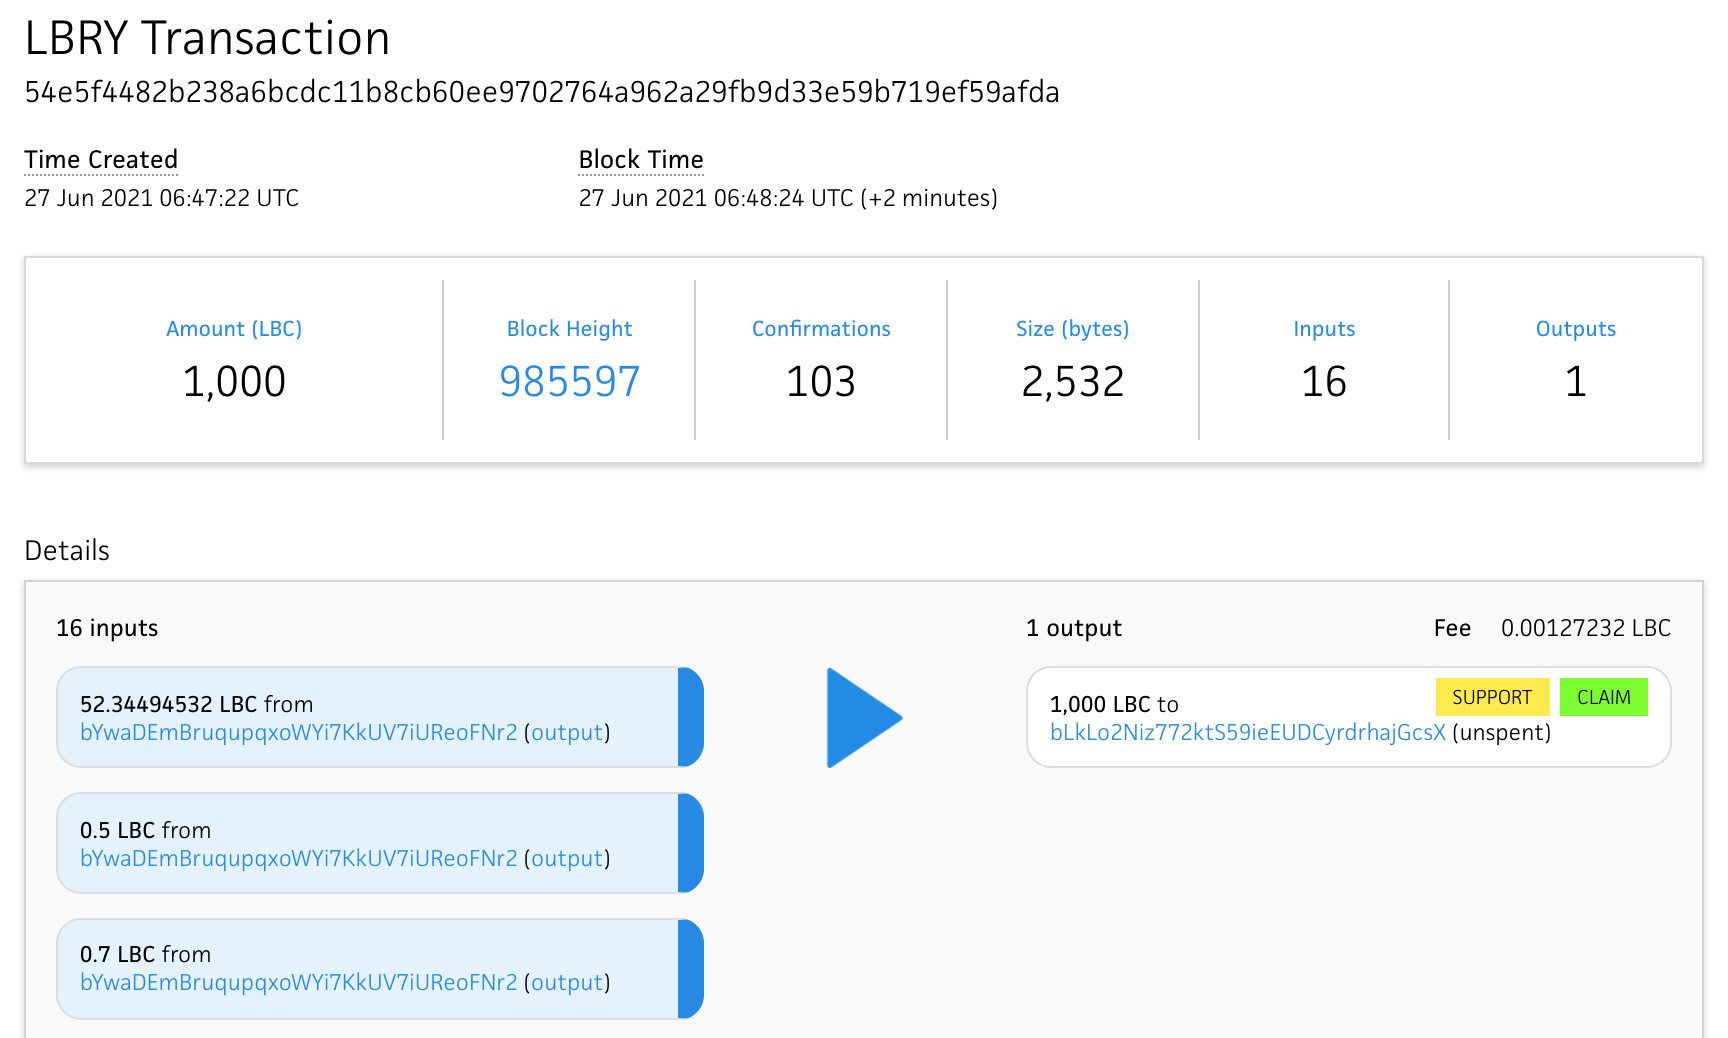Click the amount value 1,000
This screenshot has width=1728, height=1038.
coord(234,381)
